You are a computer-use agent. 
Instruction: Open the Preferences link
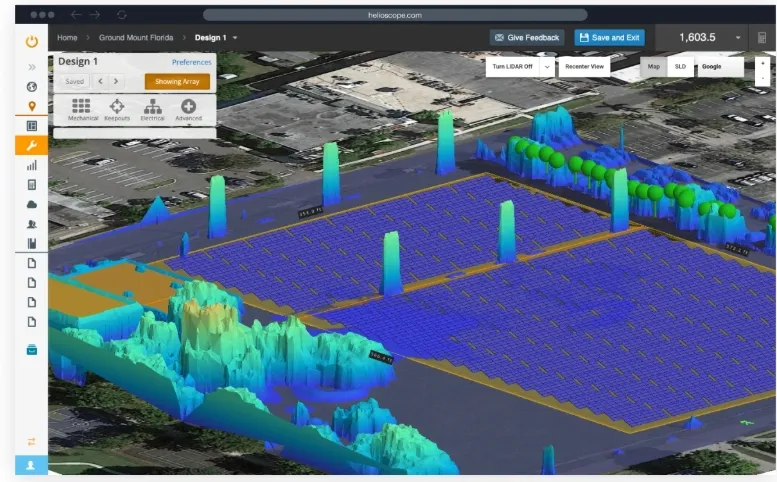191,62
